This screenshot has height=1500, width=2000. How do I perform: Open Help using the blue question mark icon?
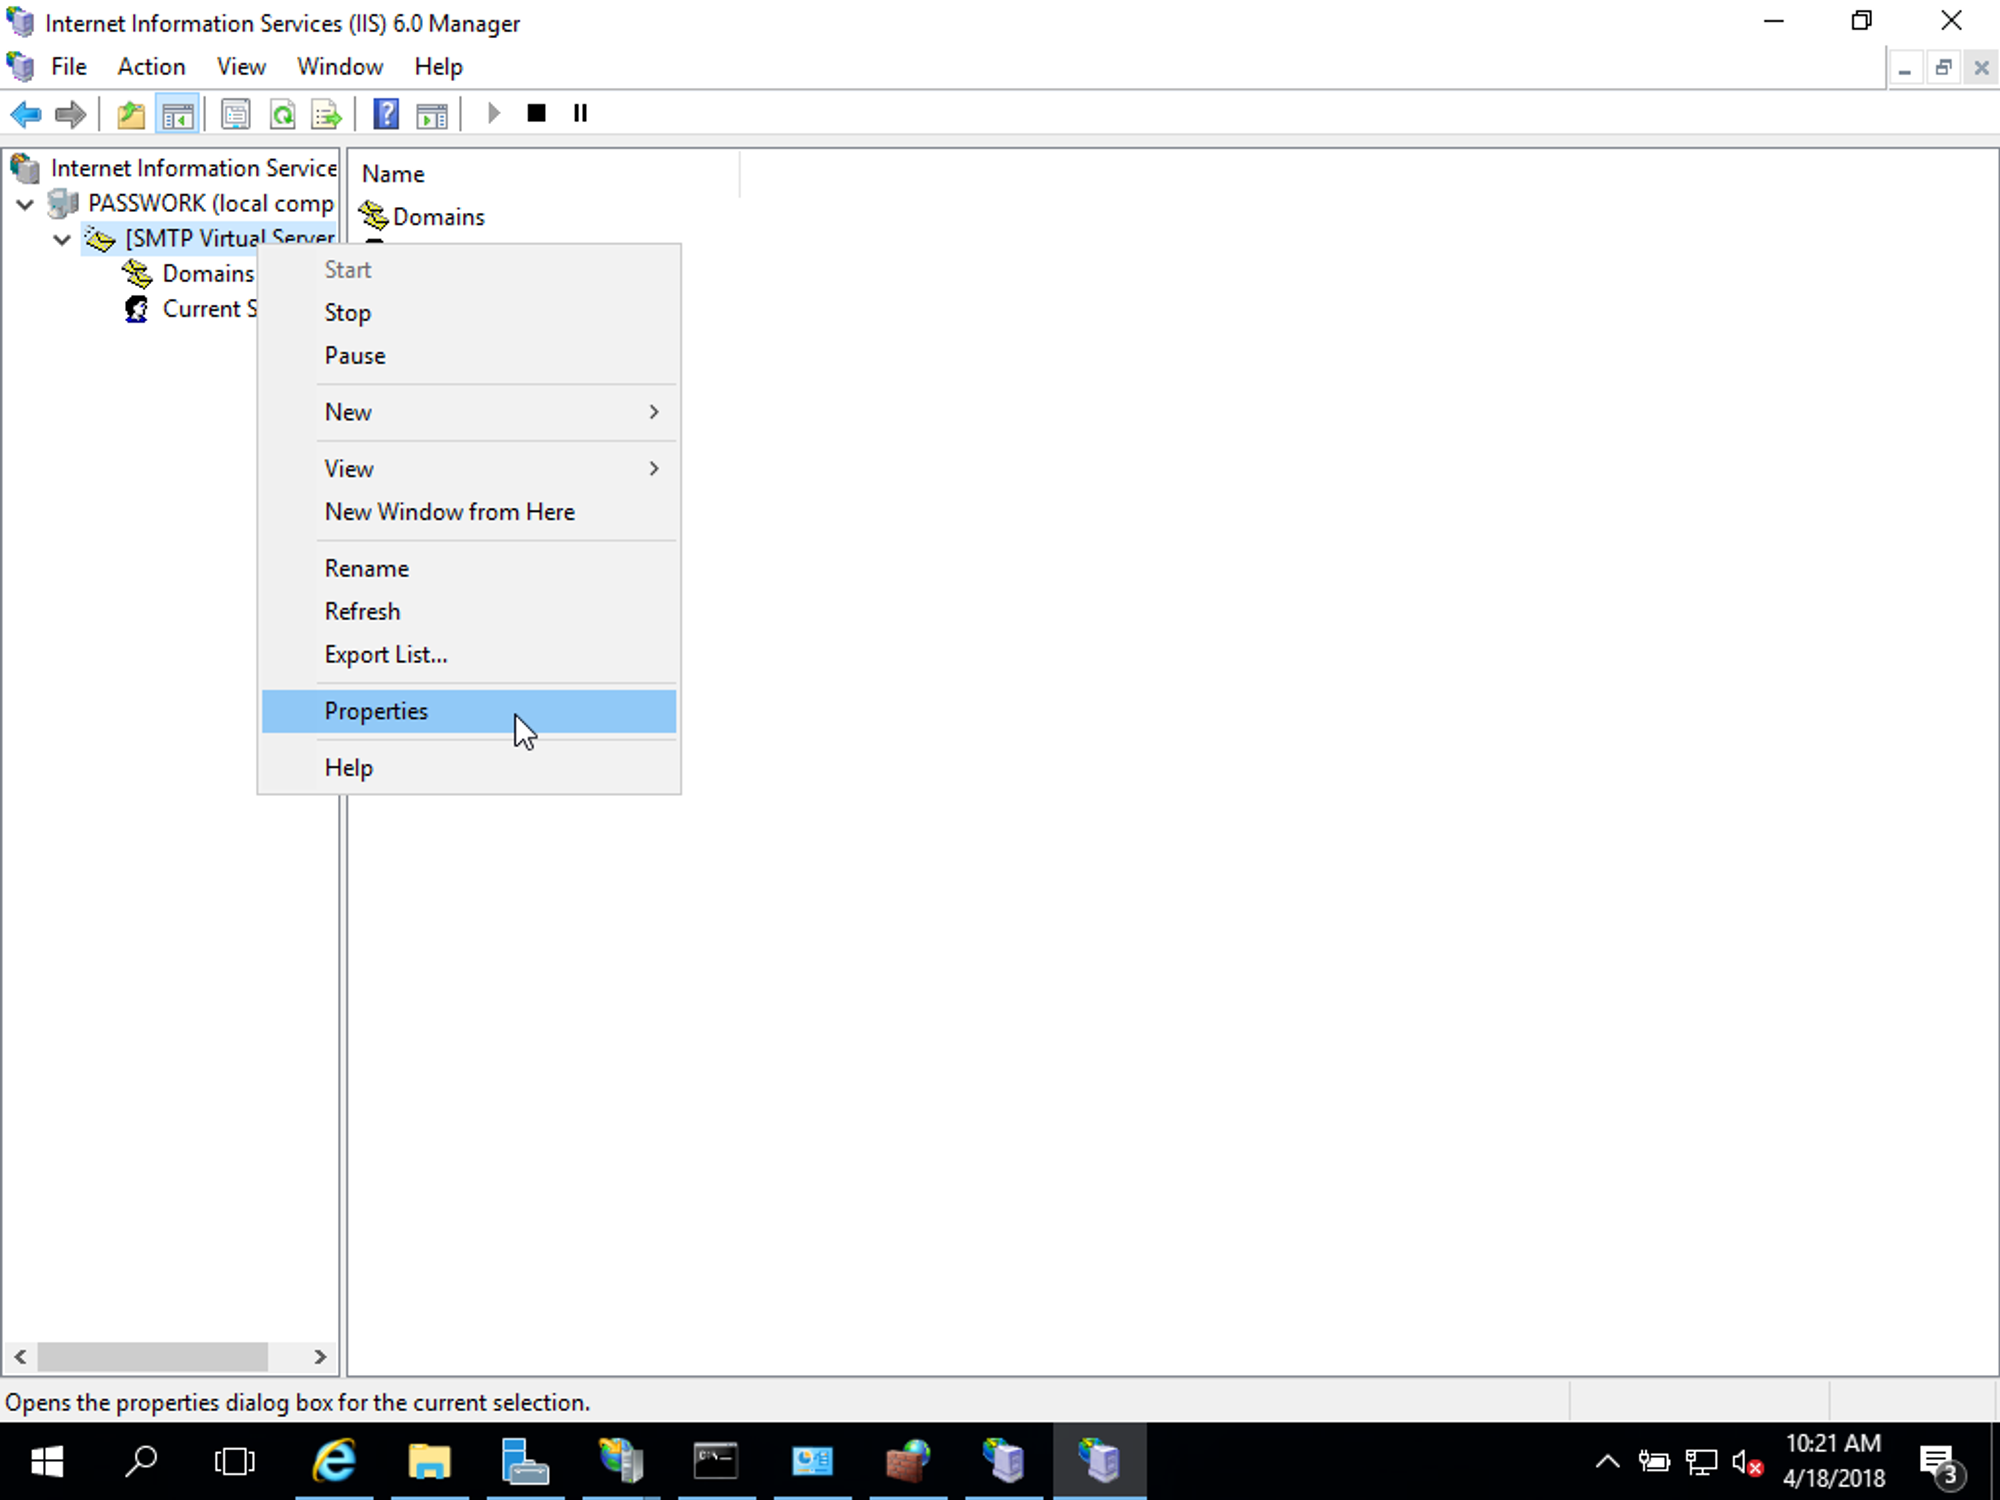(385, 113)
